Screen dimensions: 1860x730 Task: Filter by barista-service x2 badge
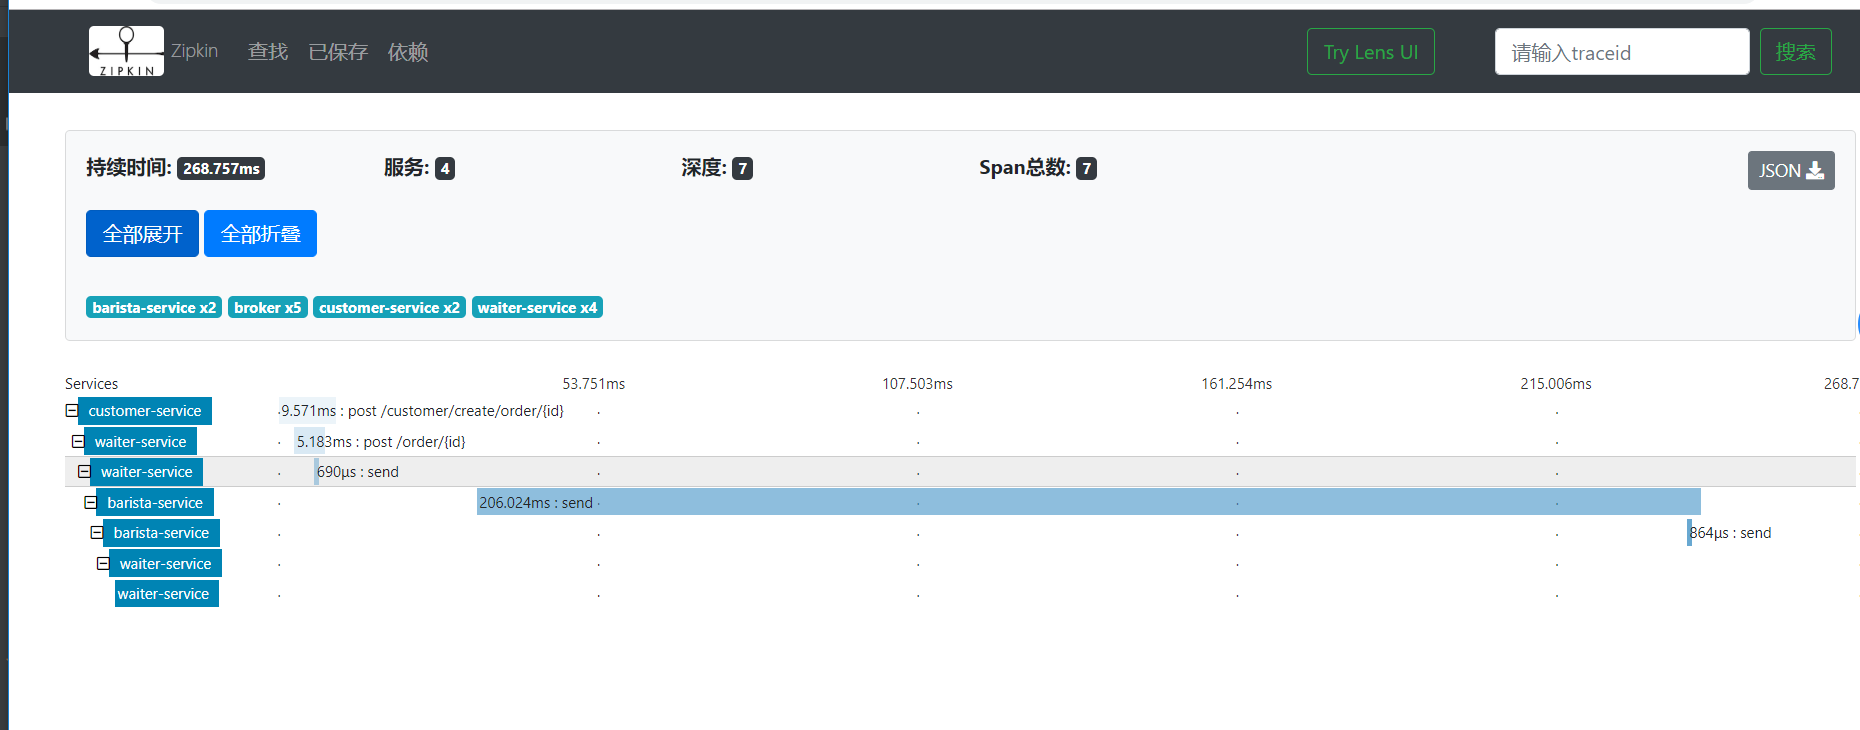click(x=154, y=307)
